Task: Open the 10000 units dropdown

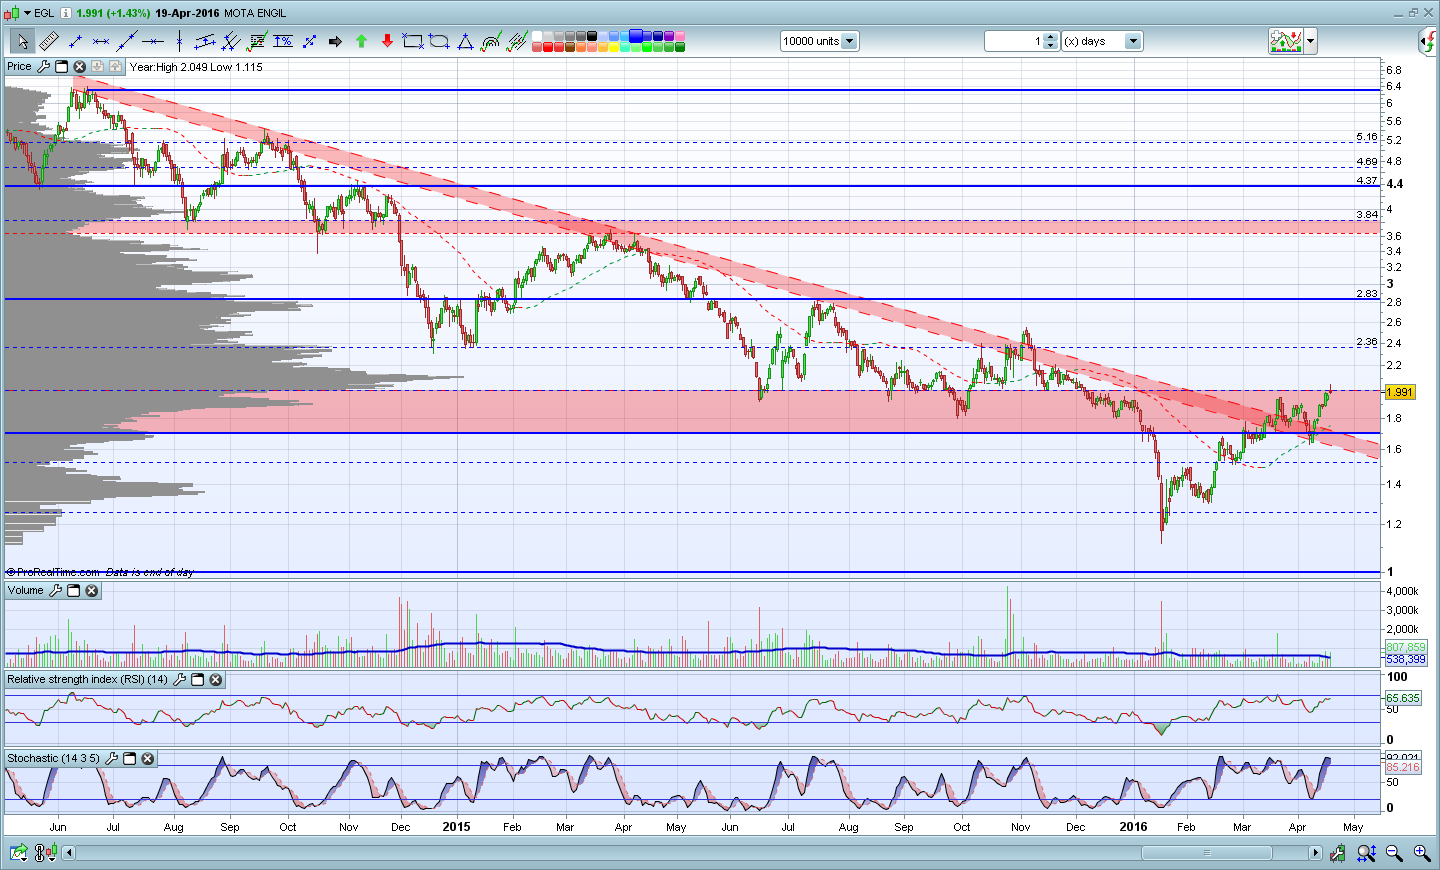Action: 849,41
